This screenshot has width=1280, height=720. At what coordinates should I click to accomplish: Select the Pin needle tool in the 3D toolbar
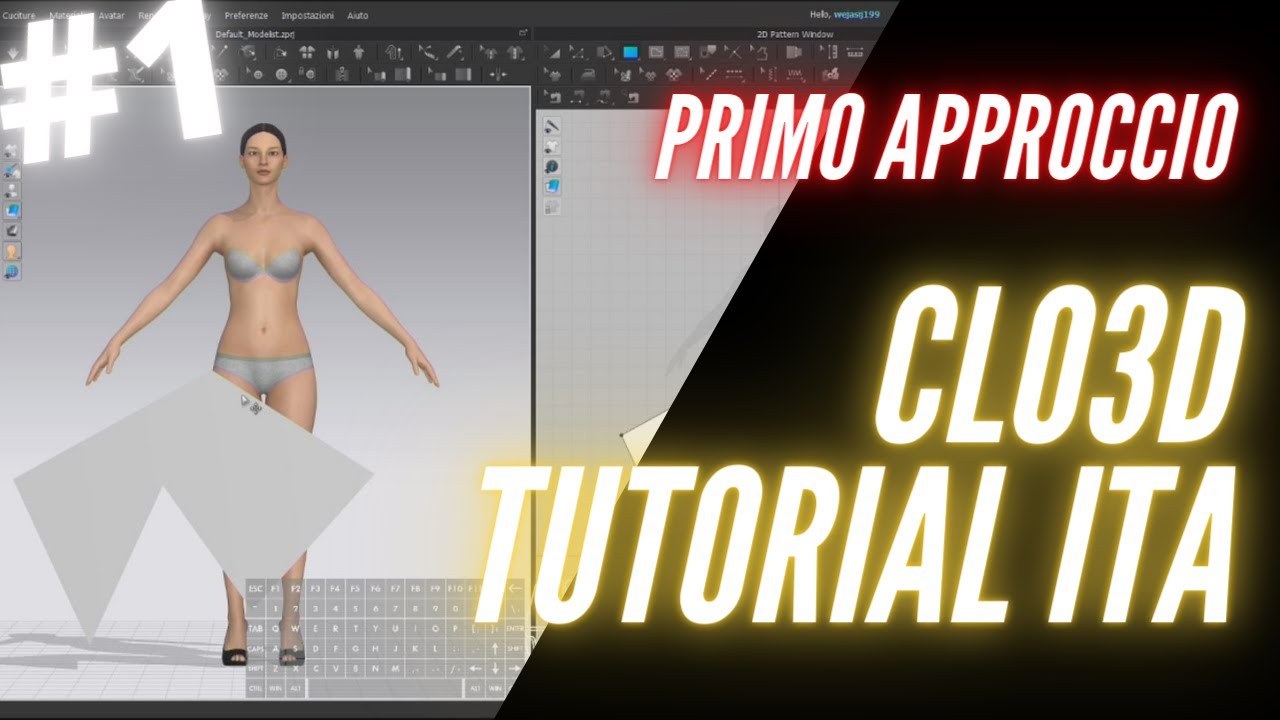coord(222,52)
